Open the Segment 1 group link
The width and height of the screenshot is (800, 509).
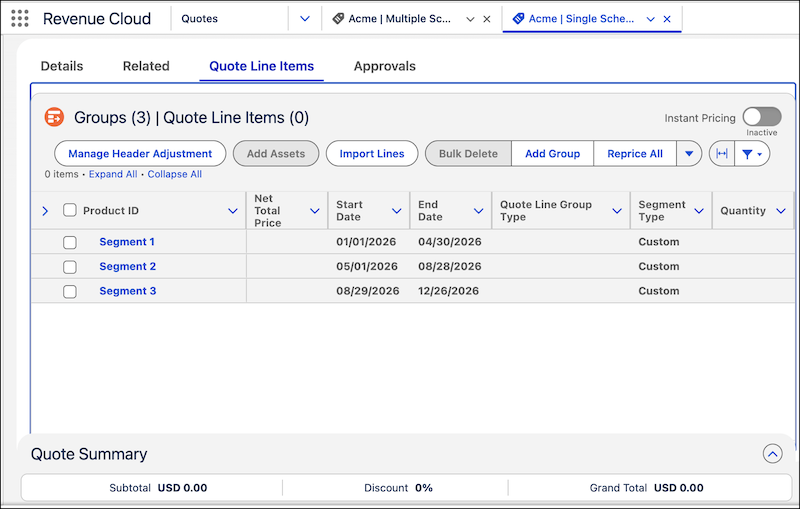tap(127, 242)
